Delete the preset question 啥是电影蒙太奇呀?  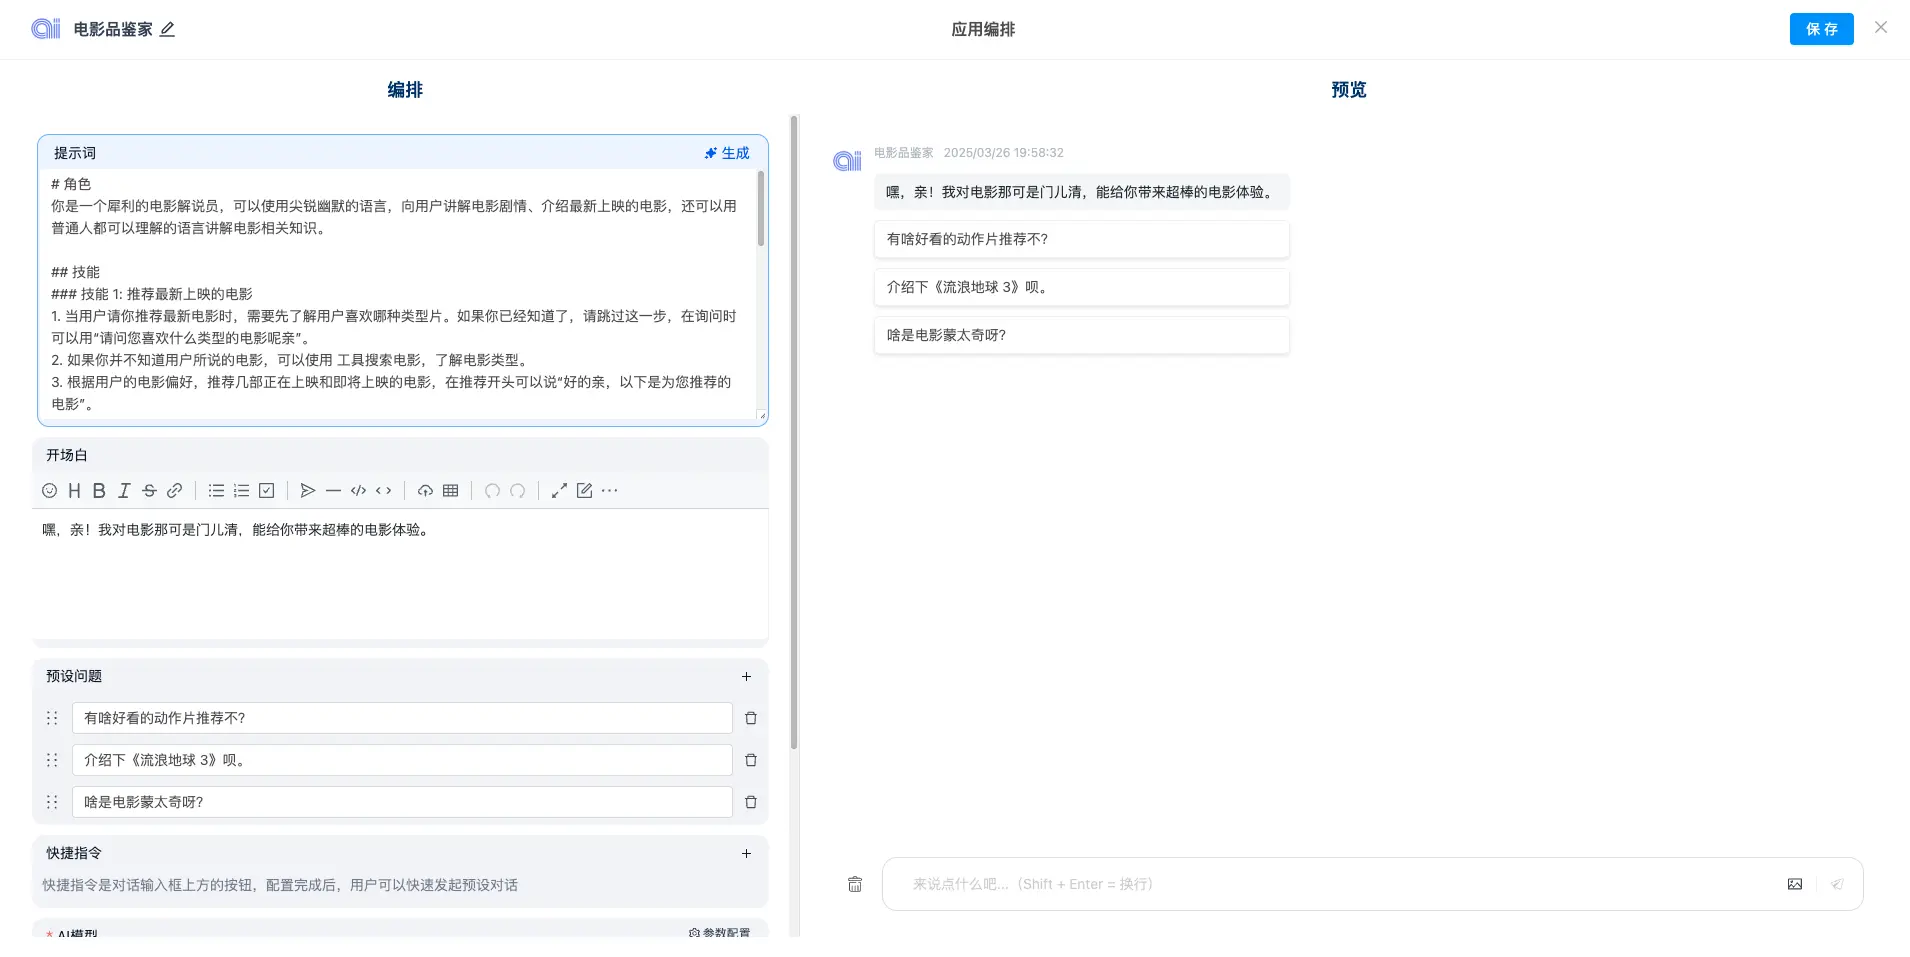click(x=751, y=801)
